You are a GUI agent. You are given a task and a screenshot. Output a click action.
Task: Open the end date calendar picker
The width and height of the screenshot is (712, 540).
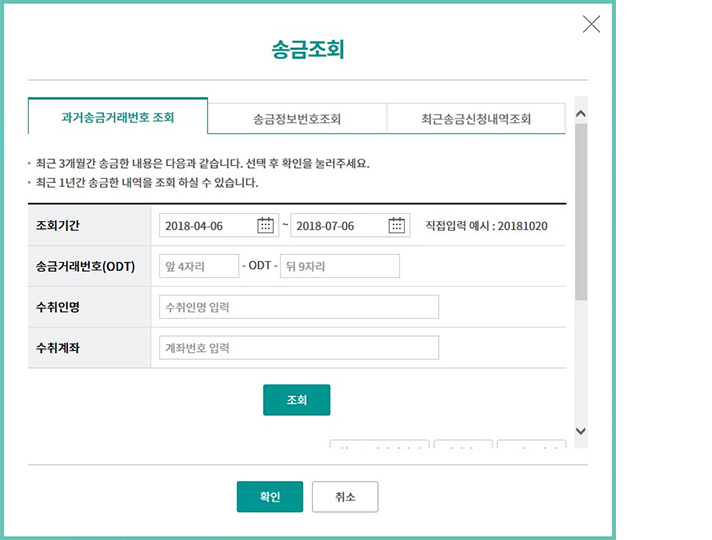click(397, 225)
